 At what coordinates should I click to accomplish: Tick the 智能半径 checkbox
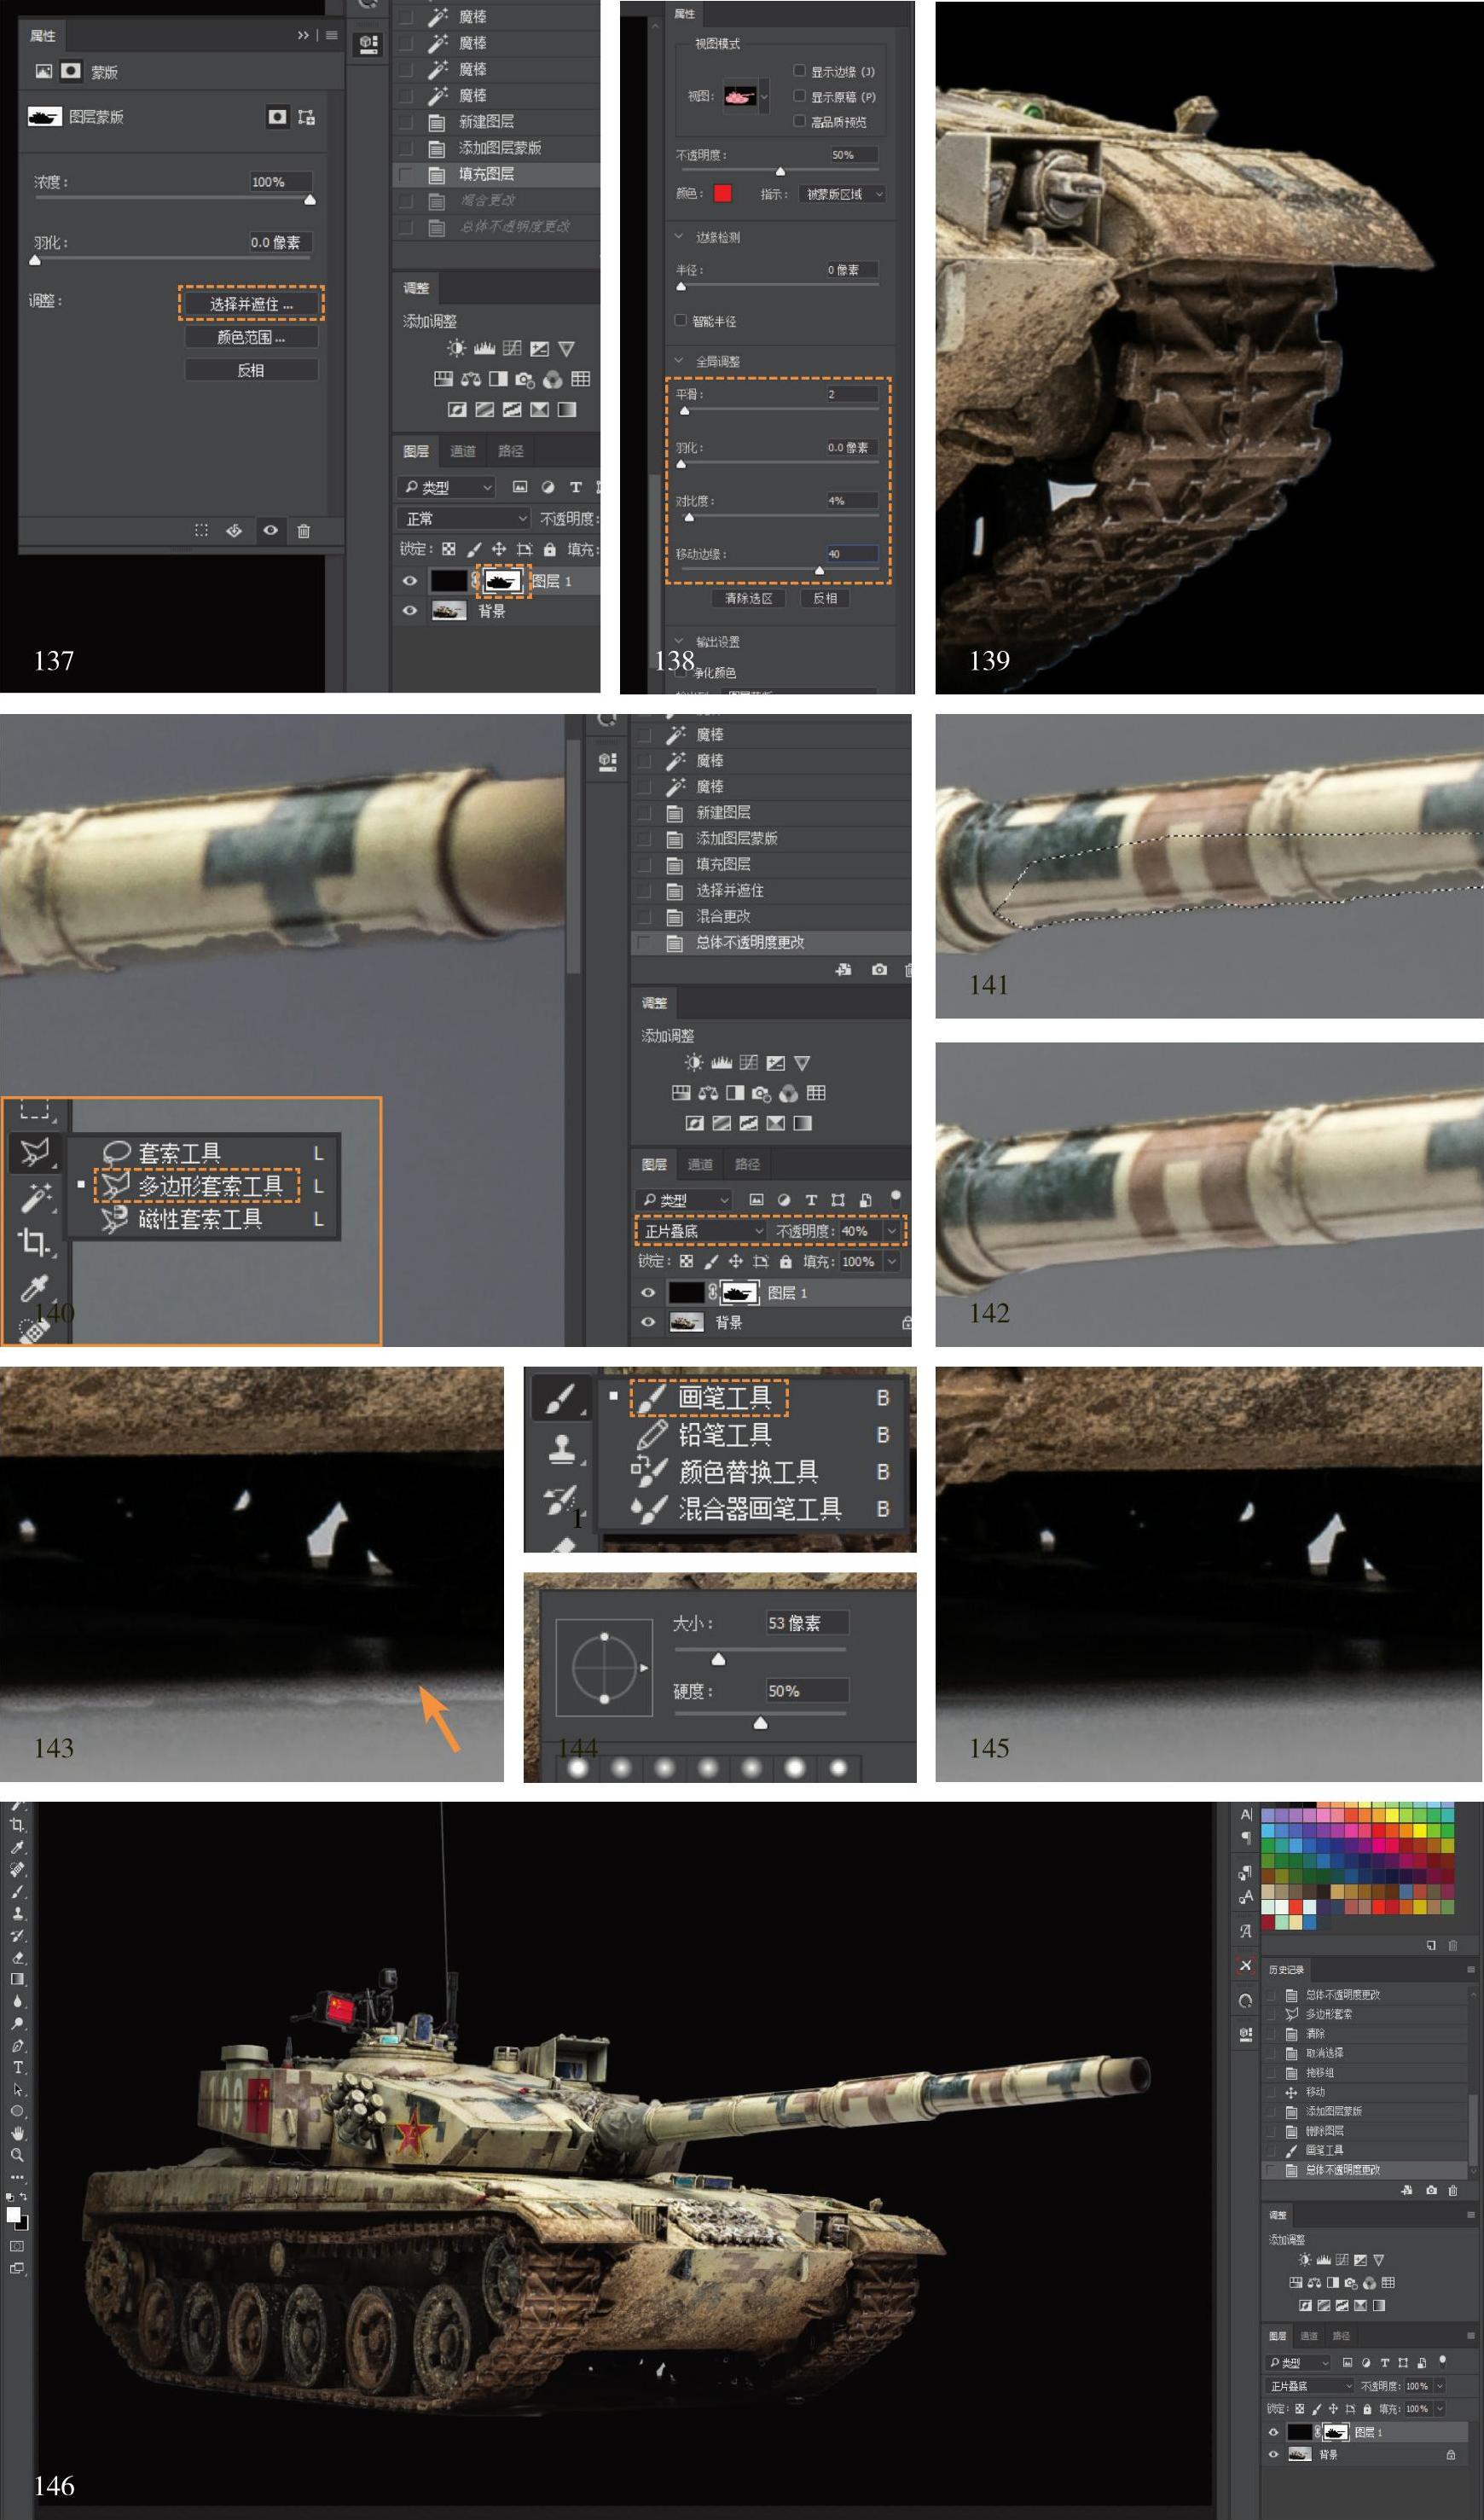point(680,321)
